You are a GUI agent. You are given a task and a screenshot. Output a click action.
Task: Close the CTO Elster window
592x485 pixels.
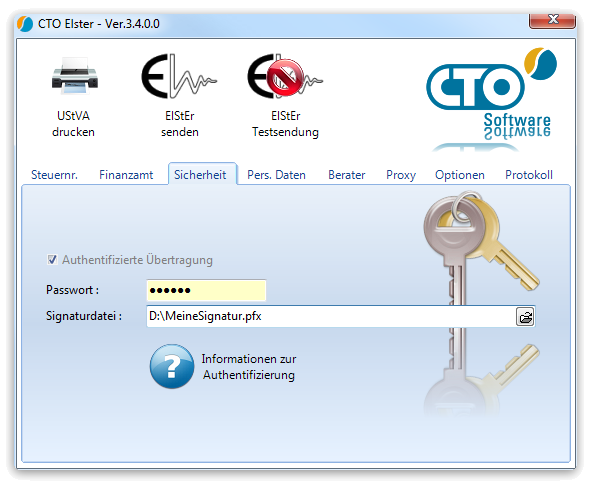(552, 20)
